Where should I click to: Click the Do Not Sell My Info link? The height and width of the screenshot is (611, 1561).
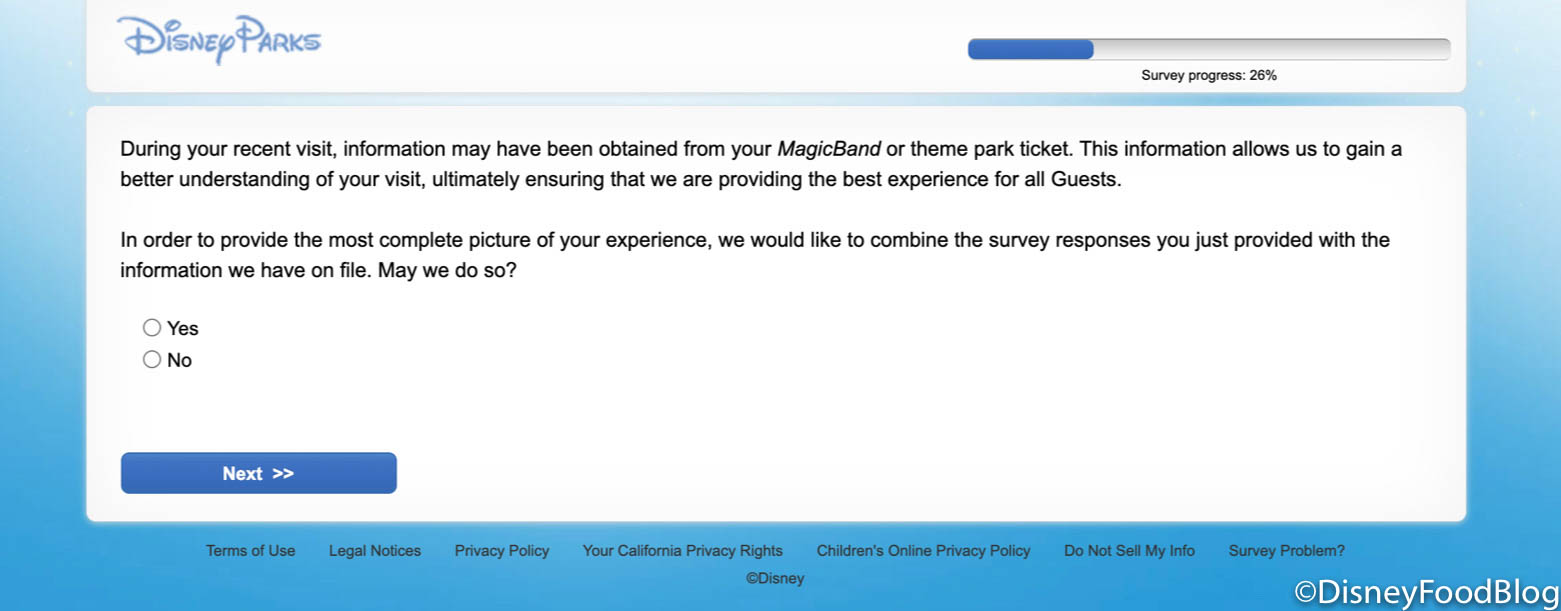[x=1129, y=551]
